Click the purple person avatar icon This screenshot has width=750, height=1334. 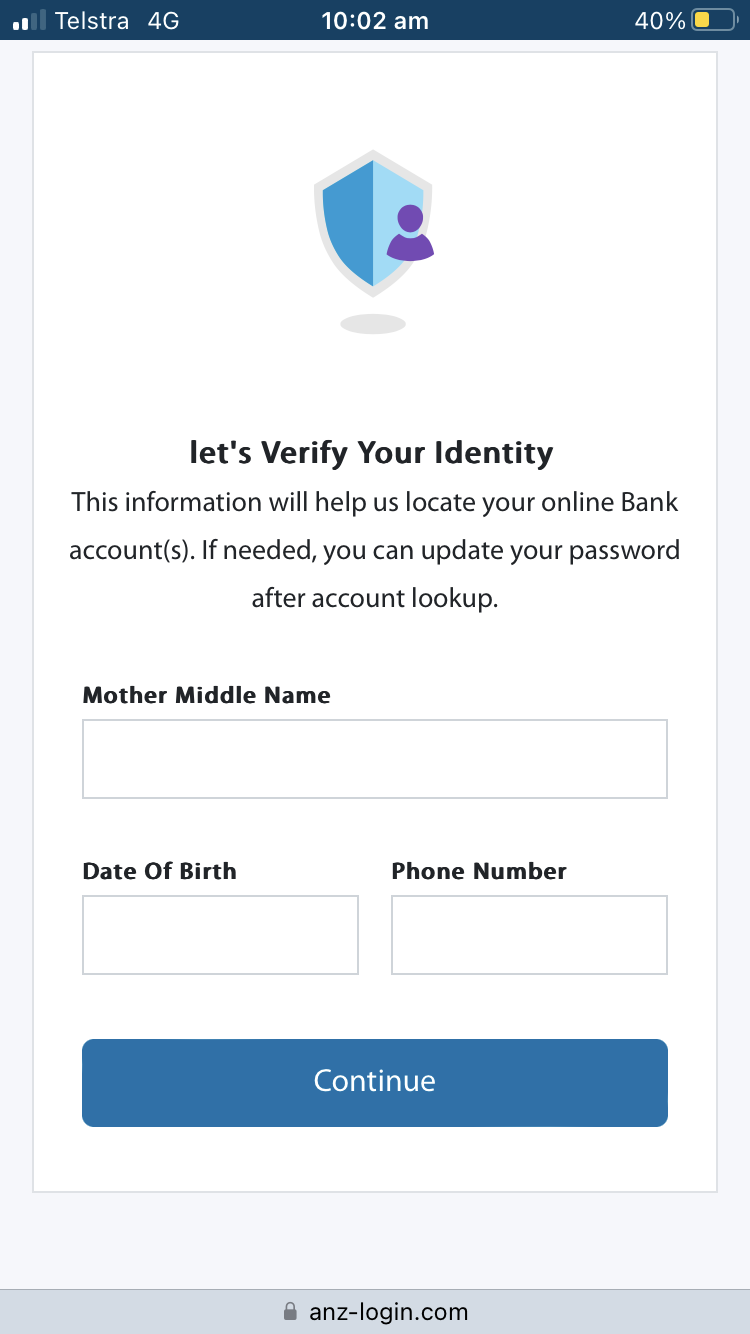click(410, 234)
